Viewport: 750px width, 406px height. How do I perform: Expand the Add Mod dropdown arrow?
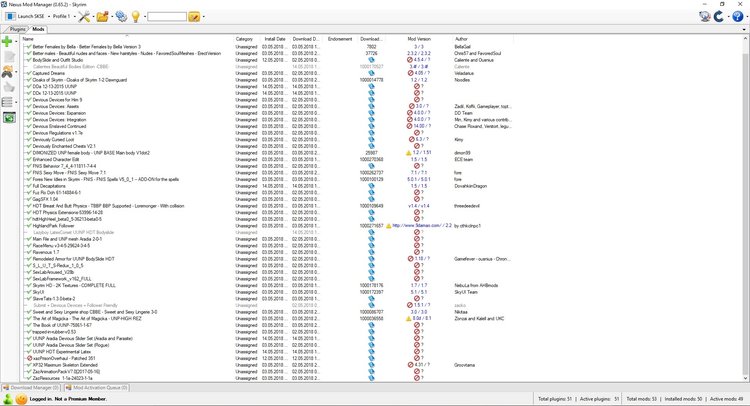[16, 42]
